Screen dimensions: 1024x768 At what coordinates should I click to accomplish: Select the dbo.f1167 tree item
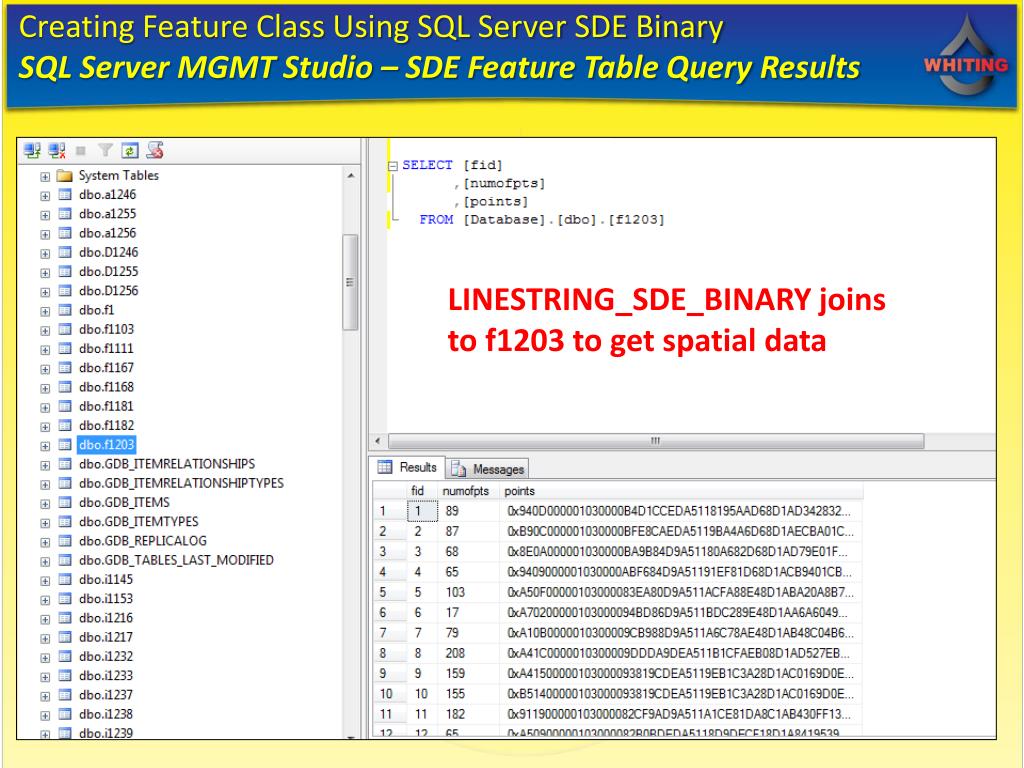click(106, 368)
